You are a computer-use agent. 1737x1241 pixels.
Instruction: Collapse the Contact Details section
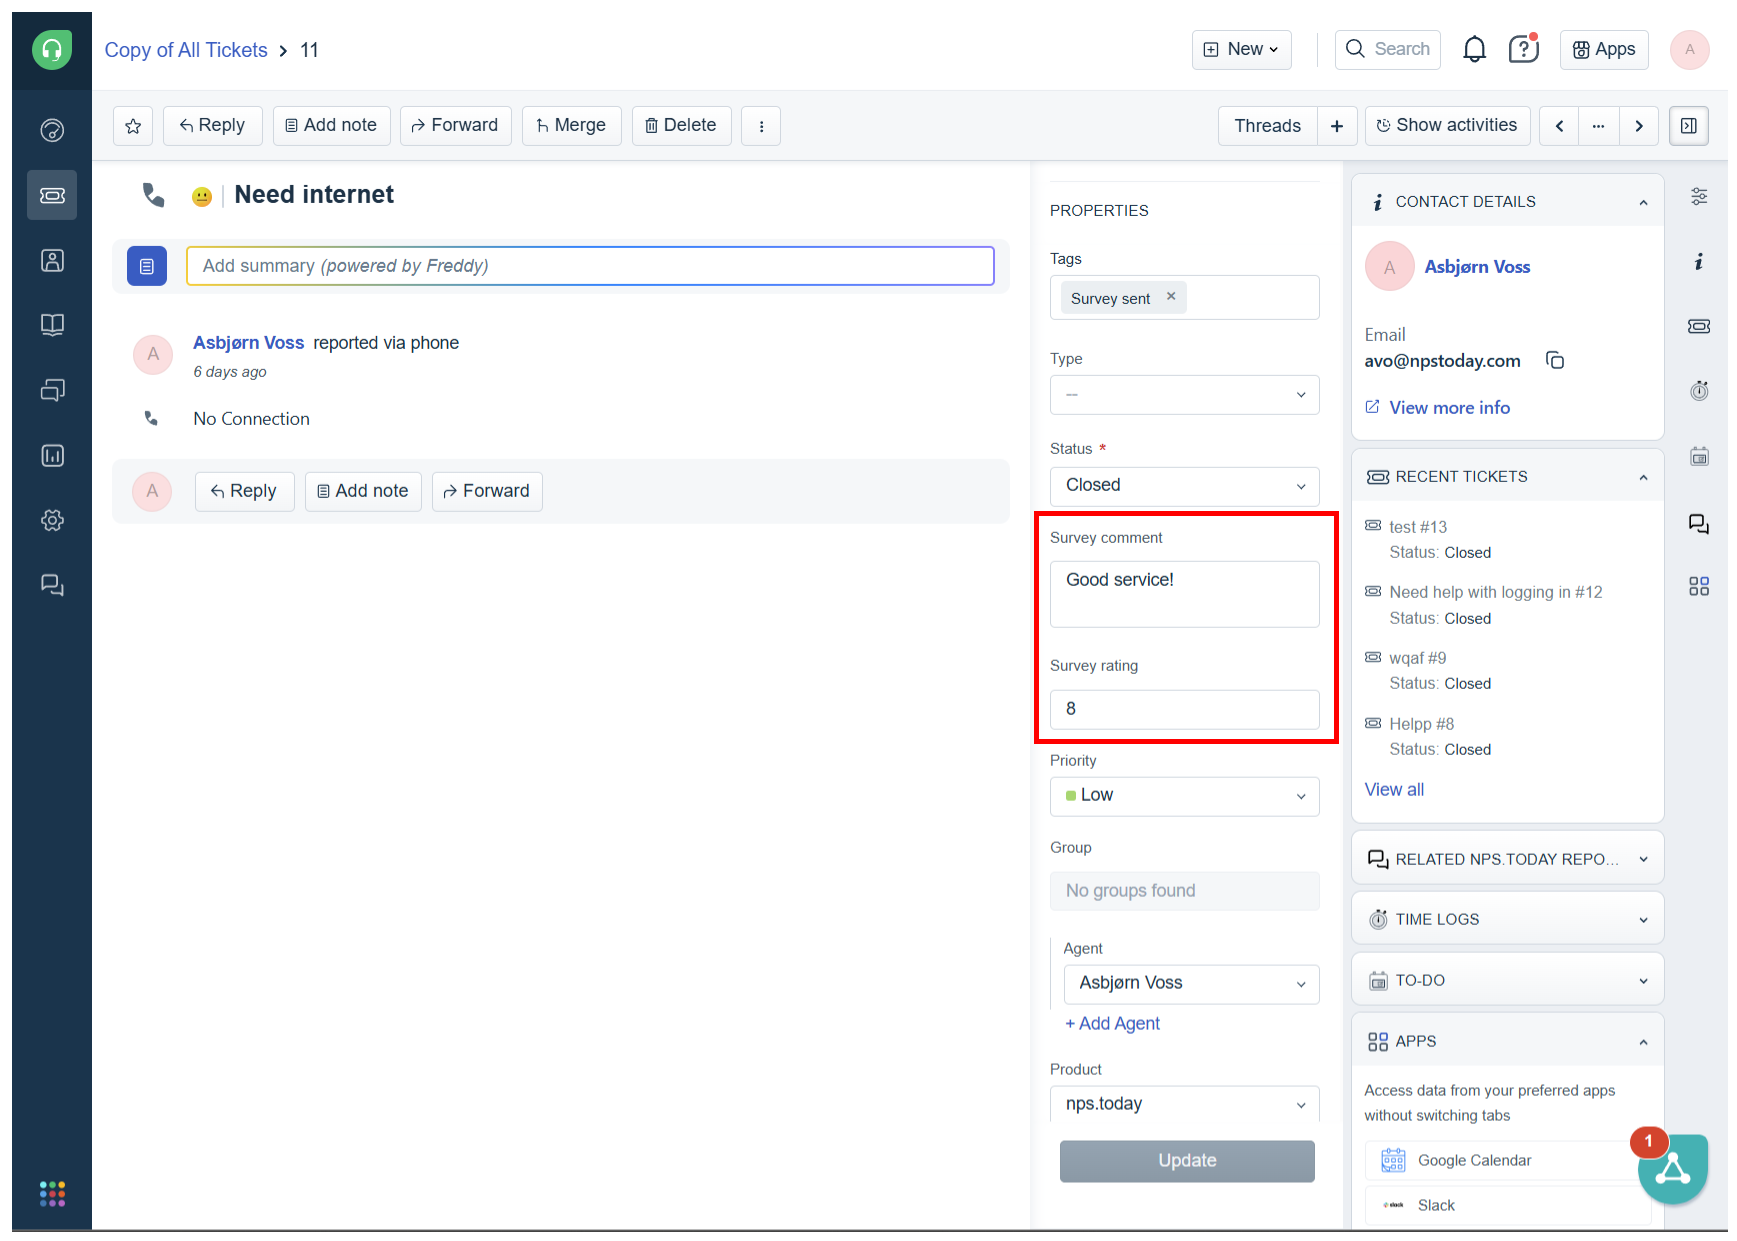point(1642,202)
